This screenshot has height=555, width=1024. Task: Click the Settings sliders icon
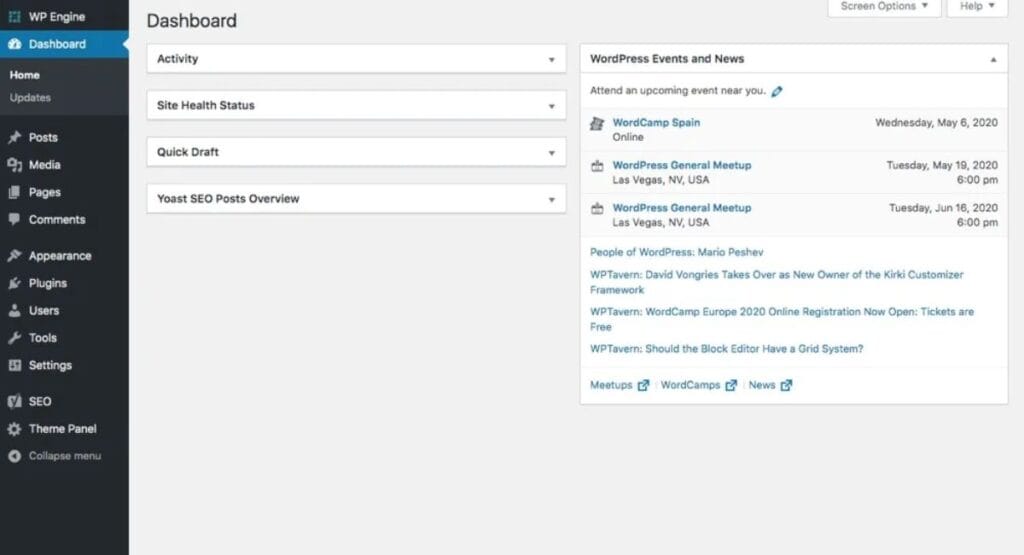tap(14, 365)
